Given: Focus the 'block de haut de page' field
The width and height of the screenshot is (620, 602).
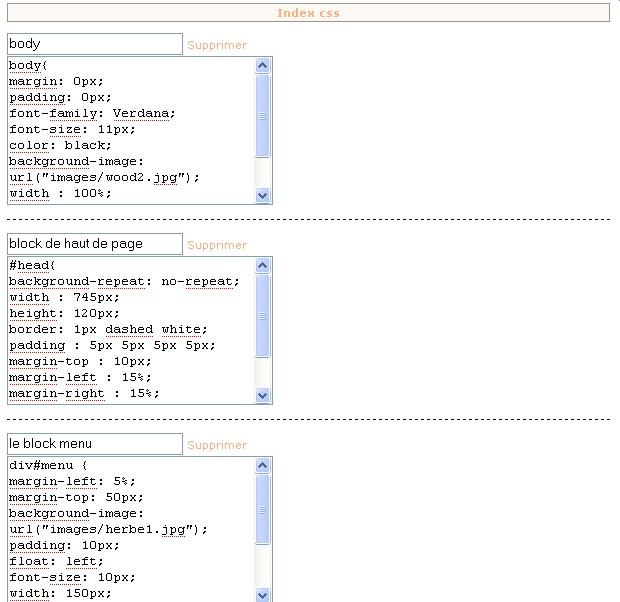Looking at the screenshot, I should pos(95,244).
